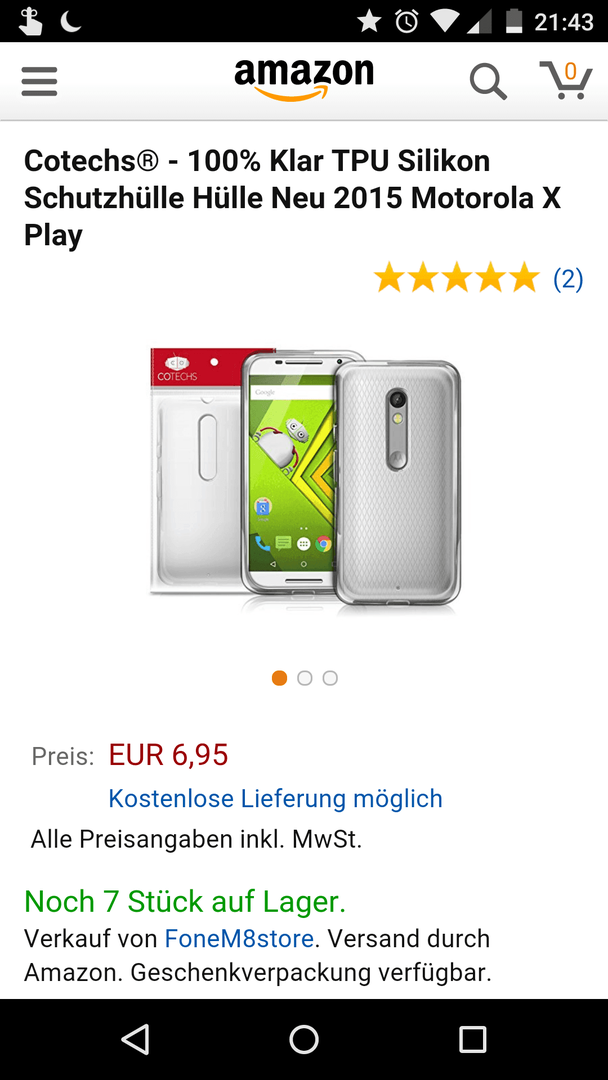Select the first image carousel dot
Image resolution: width=608 pixels, height=1080 pixels.
click(x=279, y=678)
